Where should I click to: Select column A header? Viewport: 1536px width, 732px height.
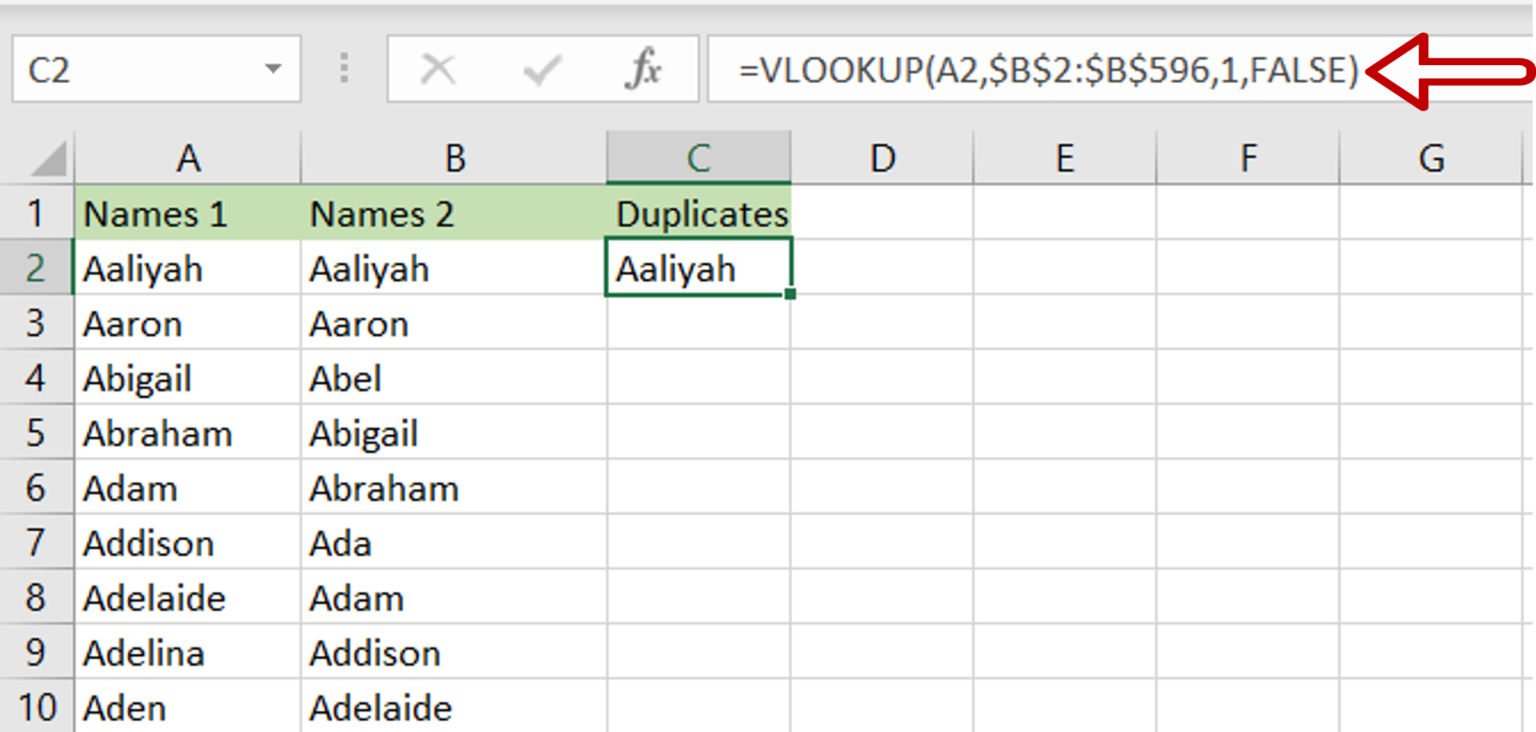click(x=188, y=157)
